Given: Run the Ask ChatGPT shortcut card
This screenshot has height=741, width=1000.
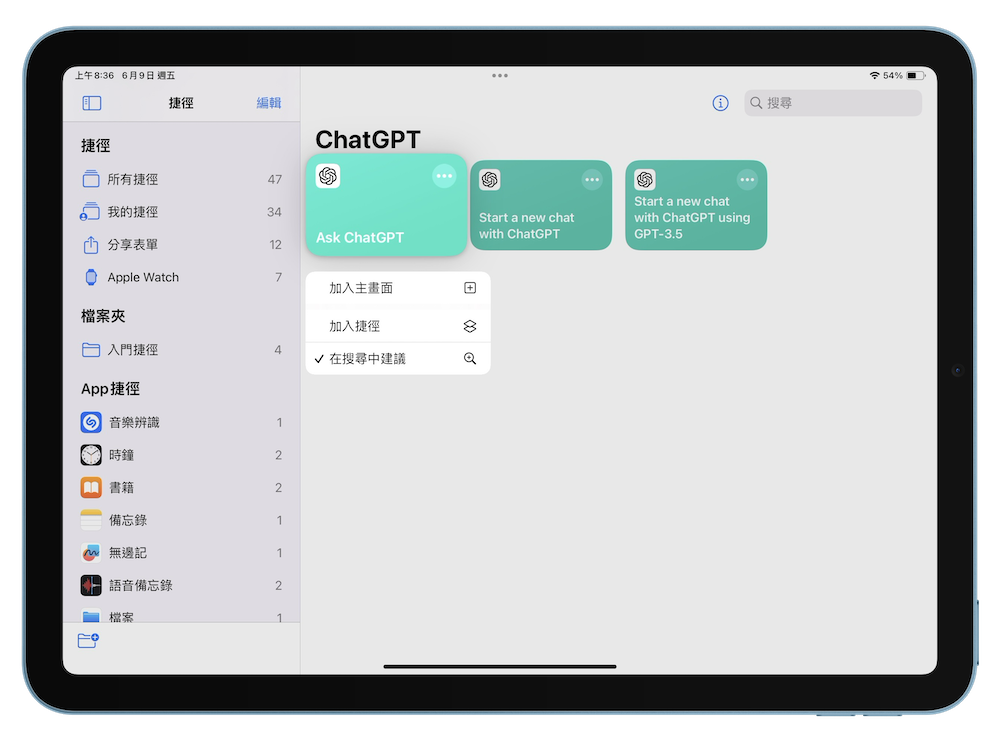Looking at the screenshot, I should click(x=386, y=205).
